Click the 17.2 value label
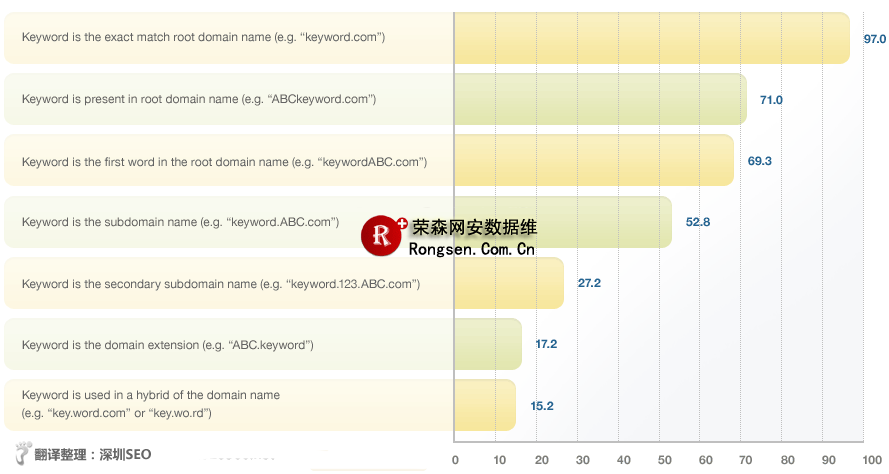The image size is (889, 474). 546,344
